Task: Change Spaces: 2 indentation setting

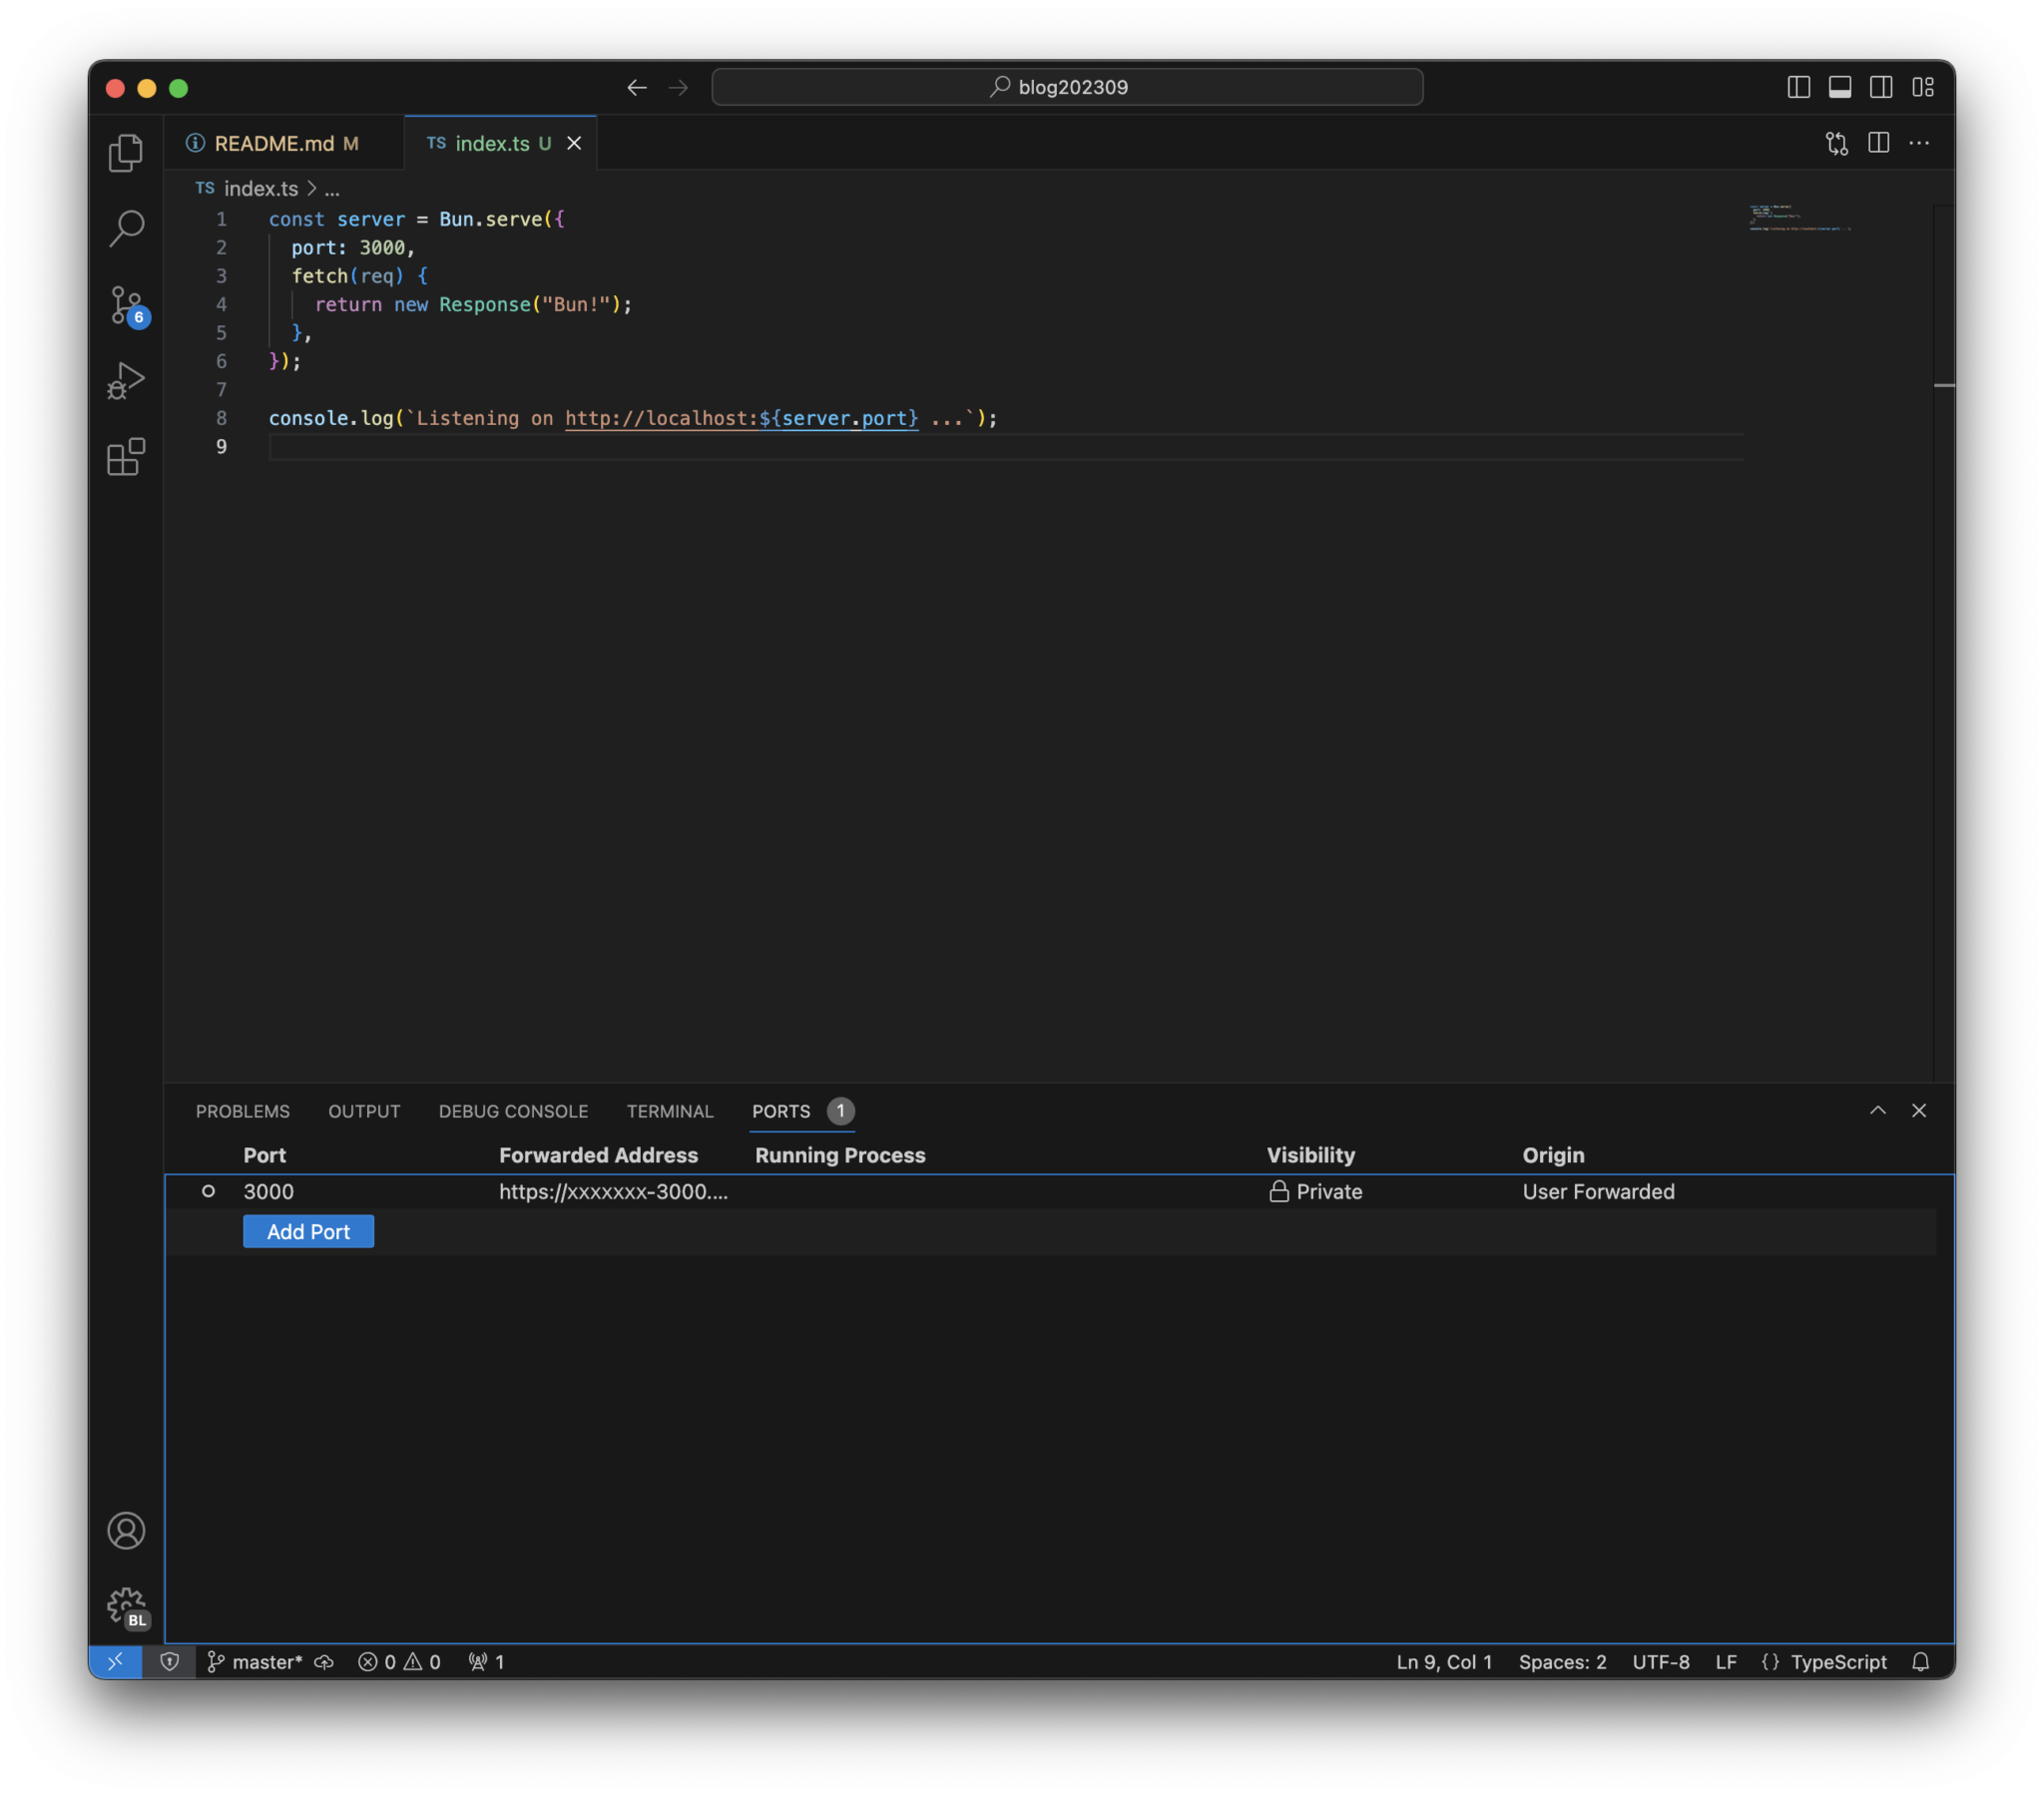Action: point(1562,1661)
